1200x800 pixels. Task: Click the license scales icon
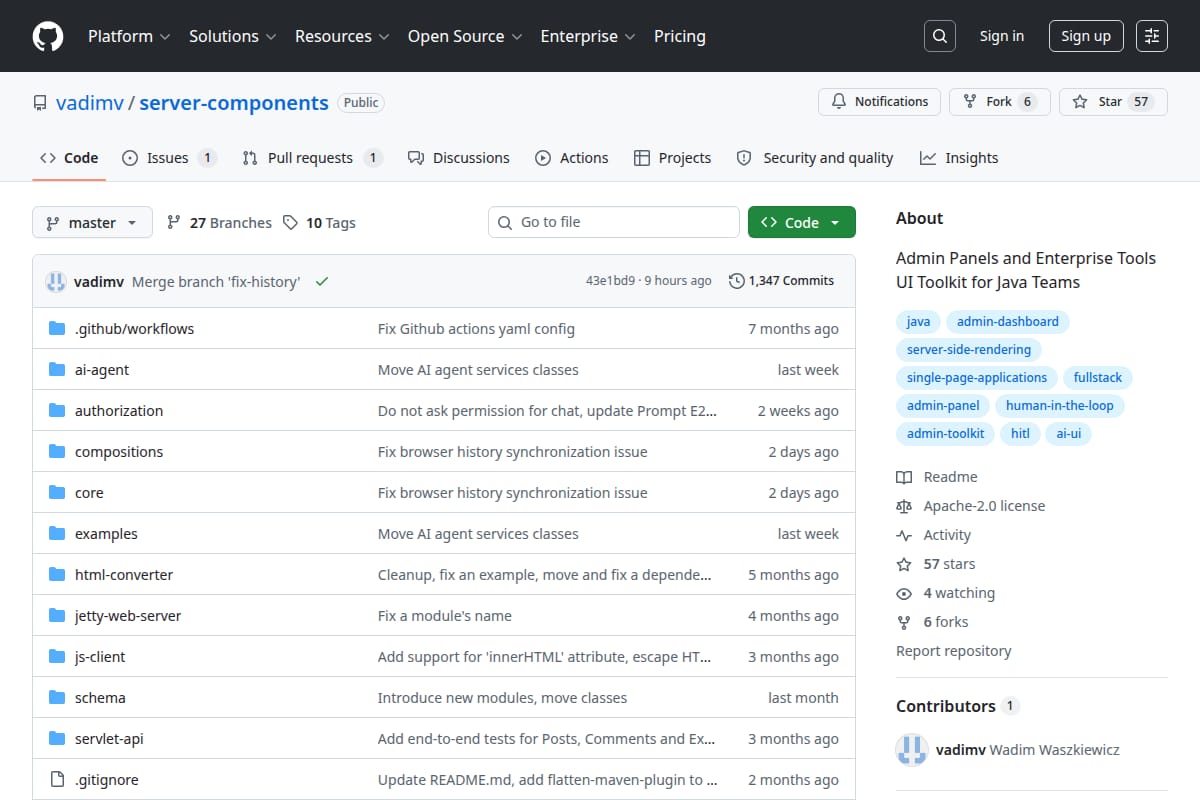(904, 506)
